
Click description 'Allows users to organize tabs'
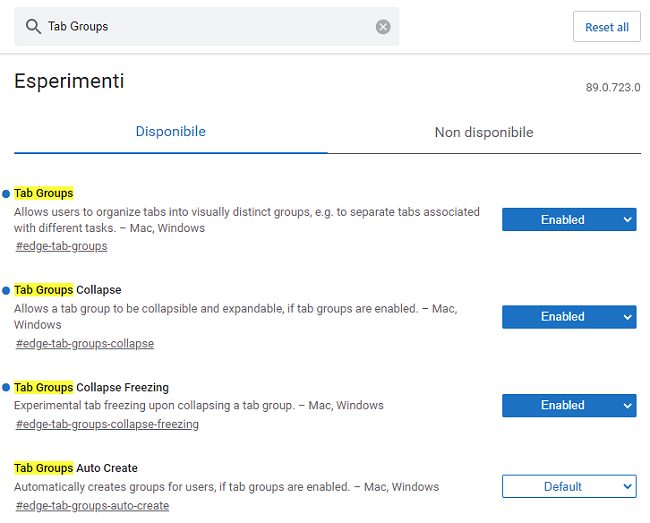click(247, 220)
